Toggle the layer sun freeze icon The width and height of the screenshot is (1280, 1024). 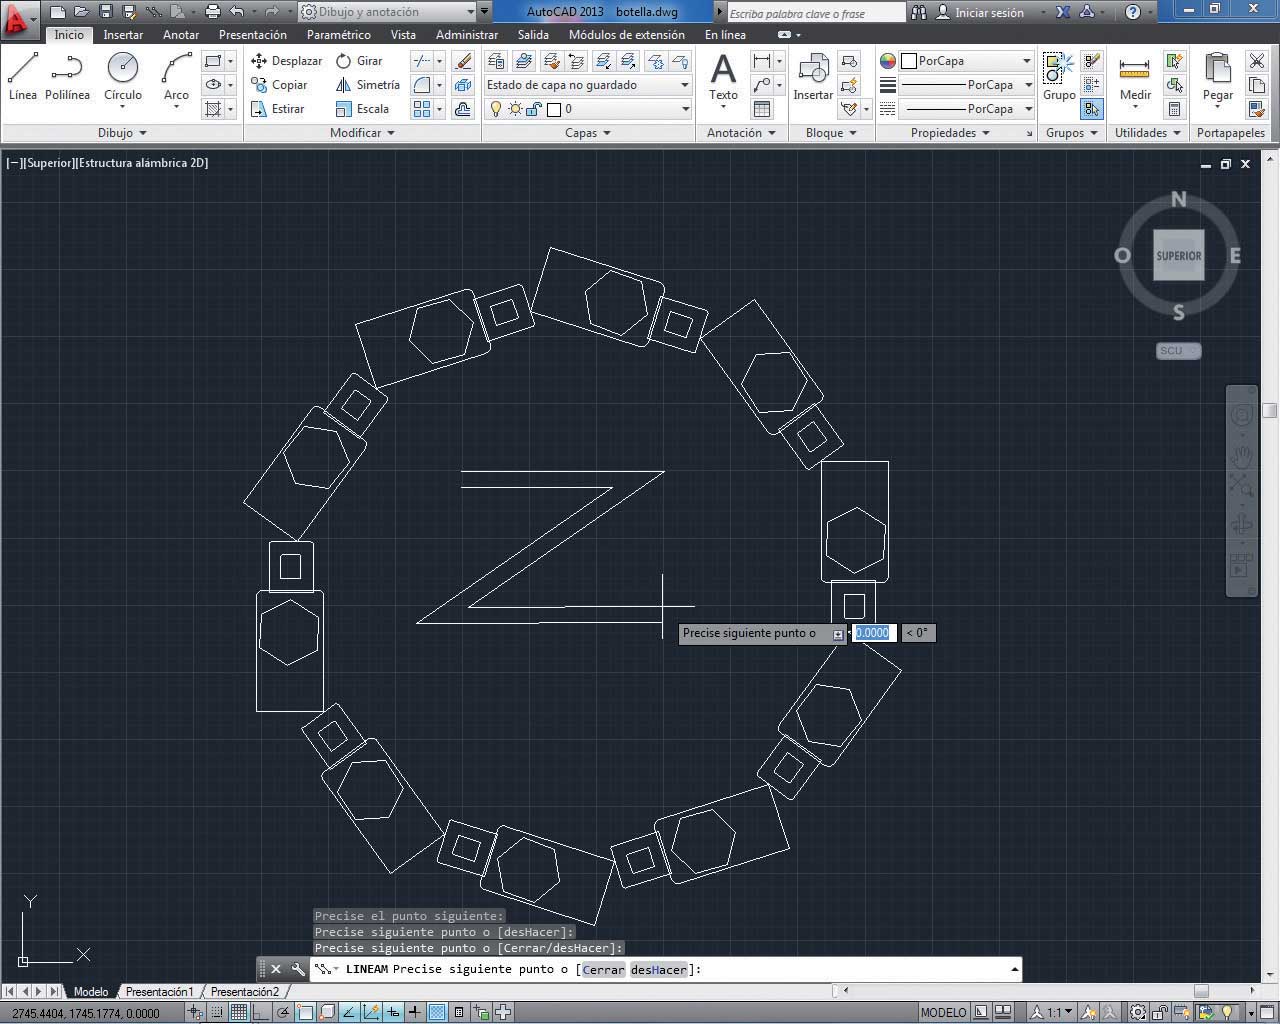point(515,109)
